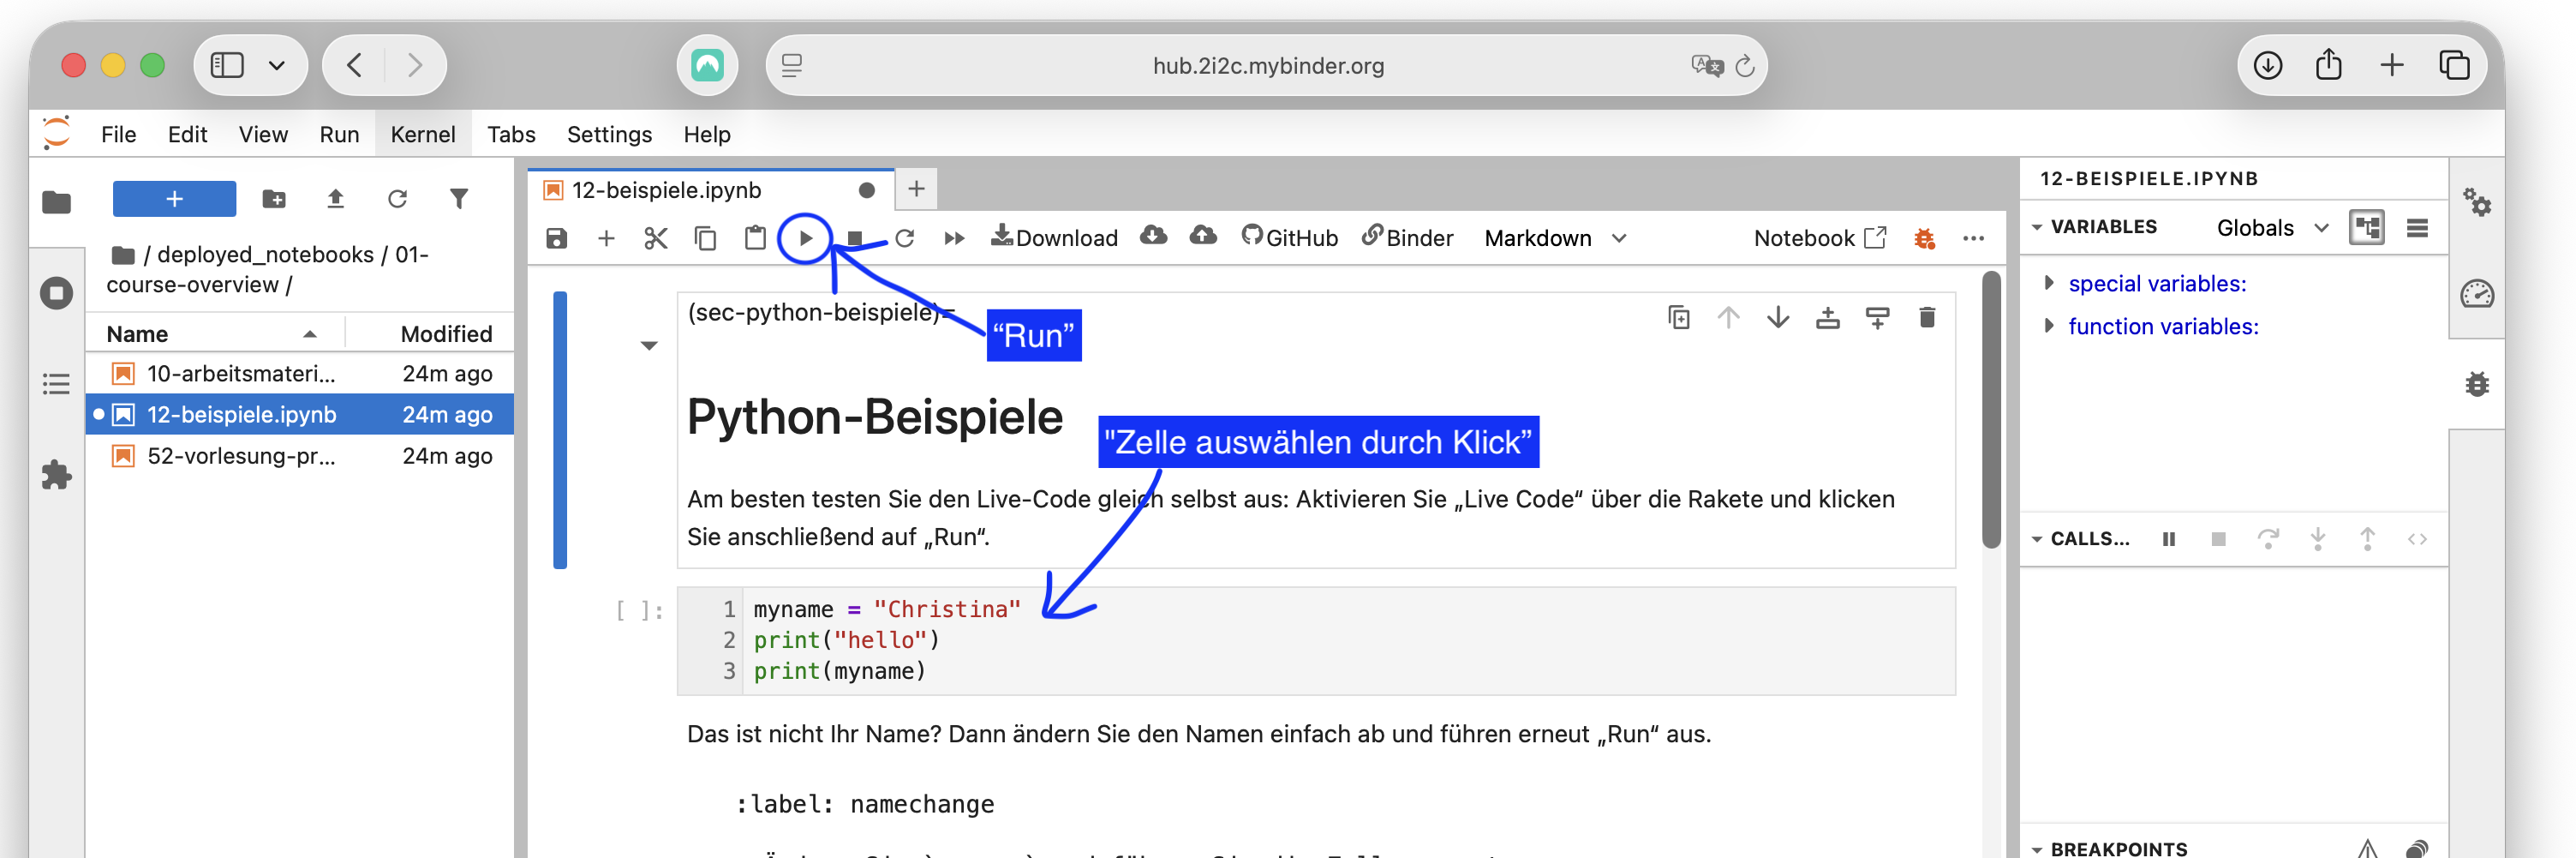Upload files with the upload arrow icon
The image size is (2576, 858).
(336, 199)
